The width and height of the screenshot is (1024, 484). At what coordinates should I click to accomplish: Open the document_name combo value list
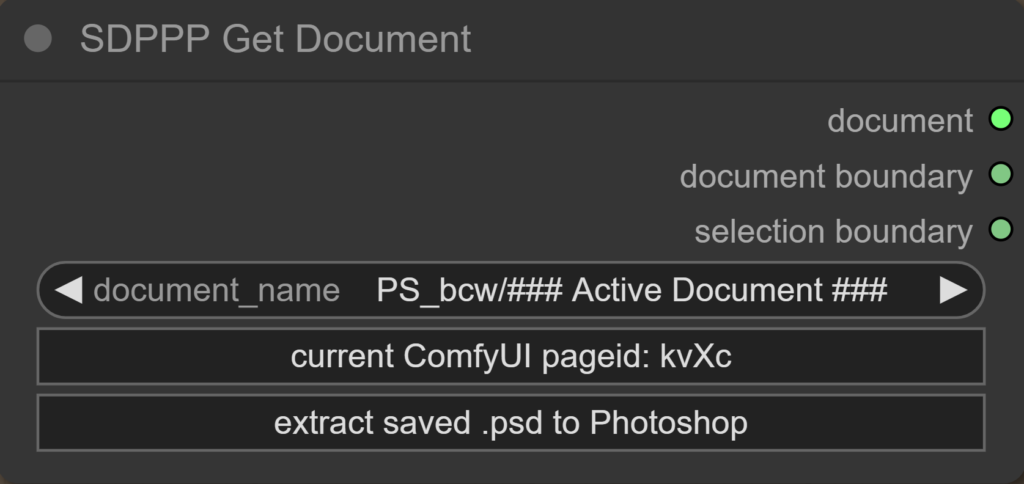point(630,290)
